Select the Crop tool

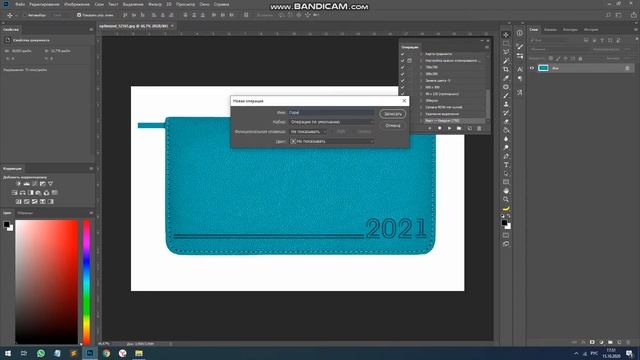(506, 69)
